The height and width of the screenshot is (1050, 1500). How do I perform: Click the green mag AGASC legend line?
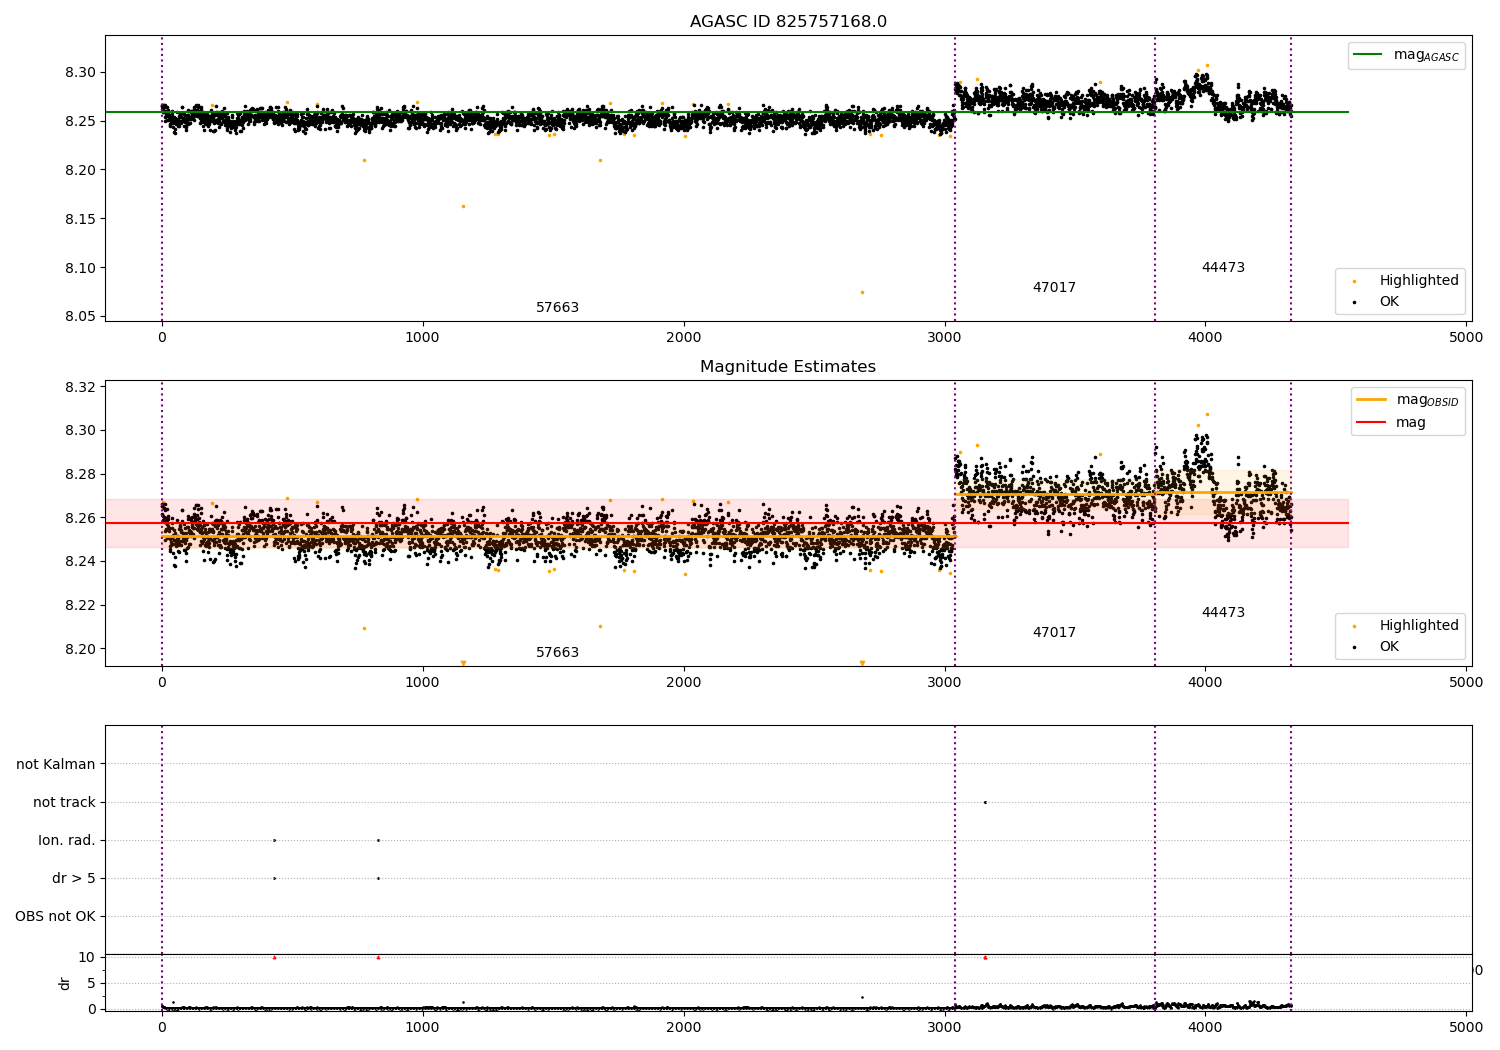point(1368,55)
